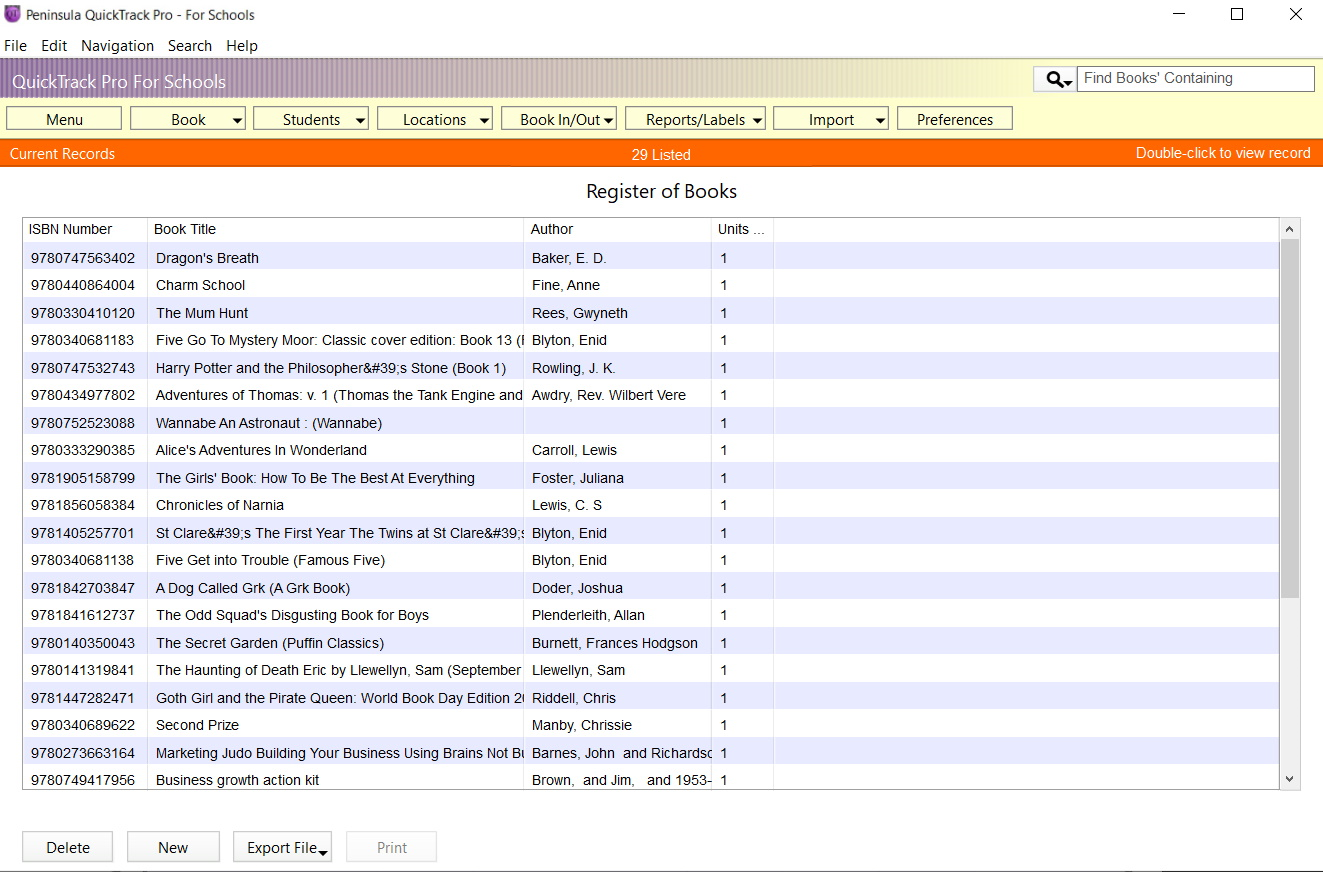Sort by Book Title column header
The height and width of the screenshot is (872, 1323).
point(336,229)
